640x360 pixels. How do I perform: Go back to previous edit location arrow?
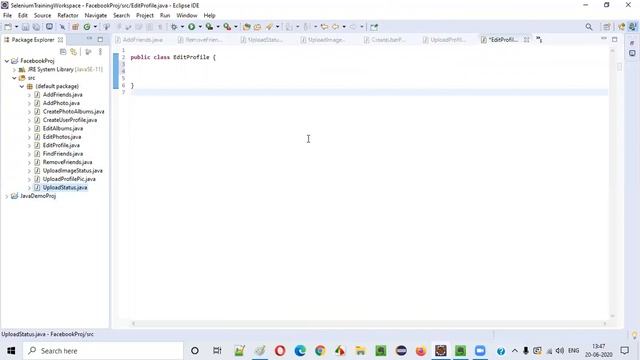[324, 27]
